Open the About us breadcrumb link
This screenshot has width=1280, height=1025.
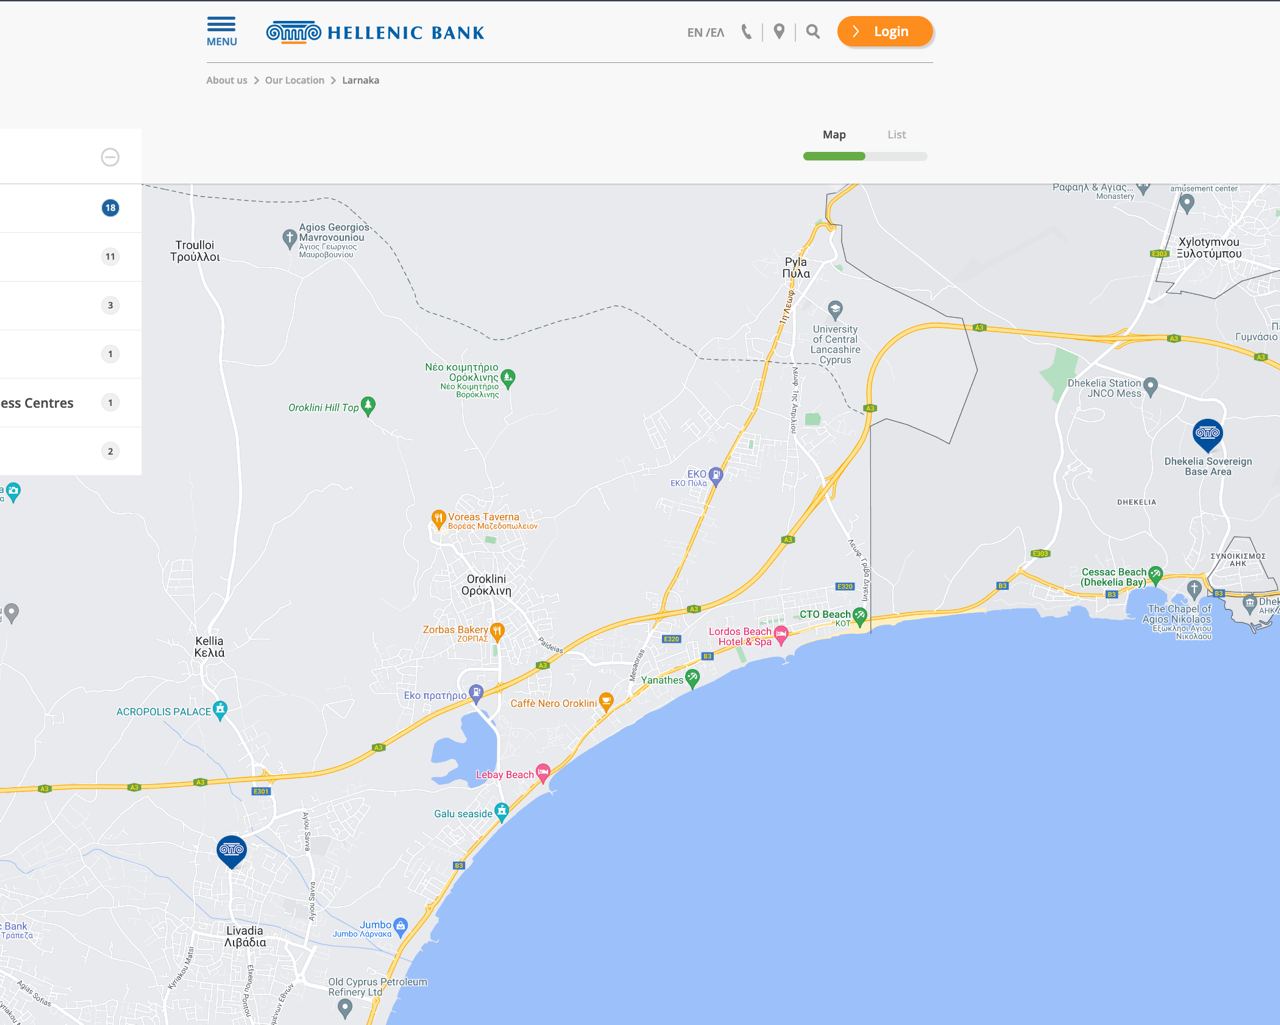(x=226, y=80)
